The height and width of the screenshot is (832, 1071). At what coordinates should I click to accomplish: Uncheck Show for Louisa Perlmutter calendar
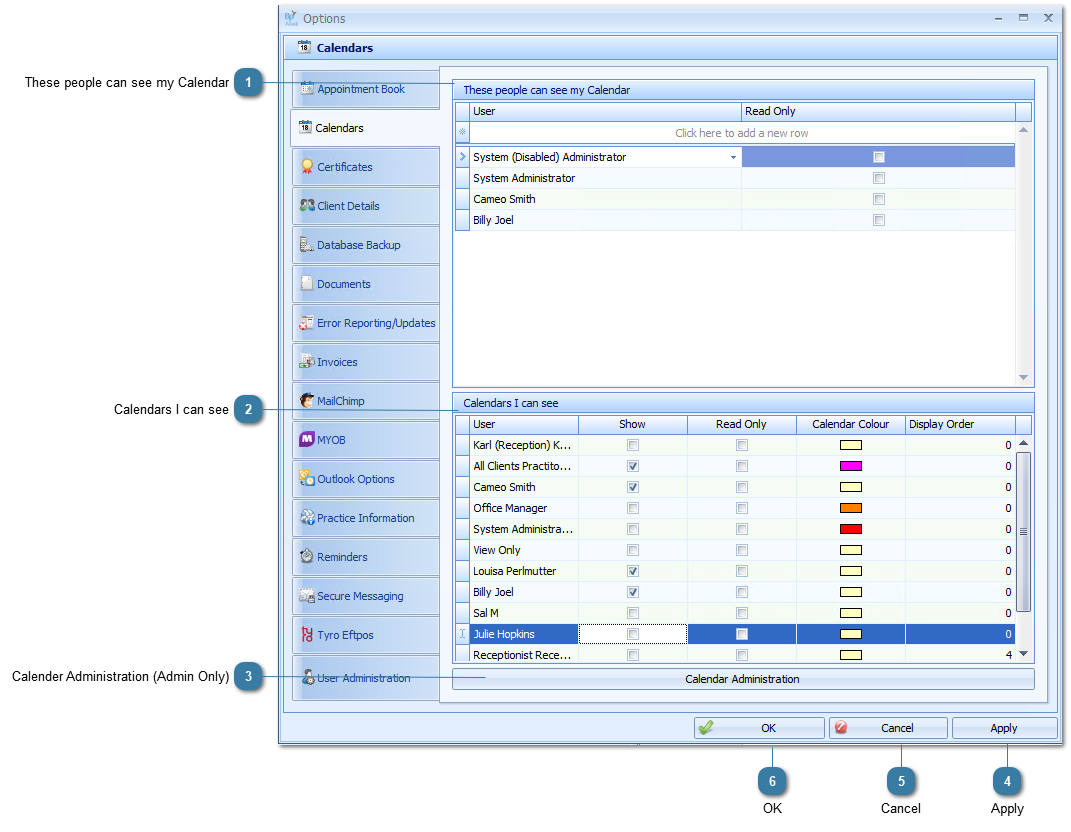tap(633, 571)
